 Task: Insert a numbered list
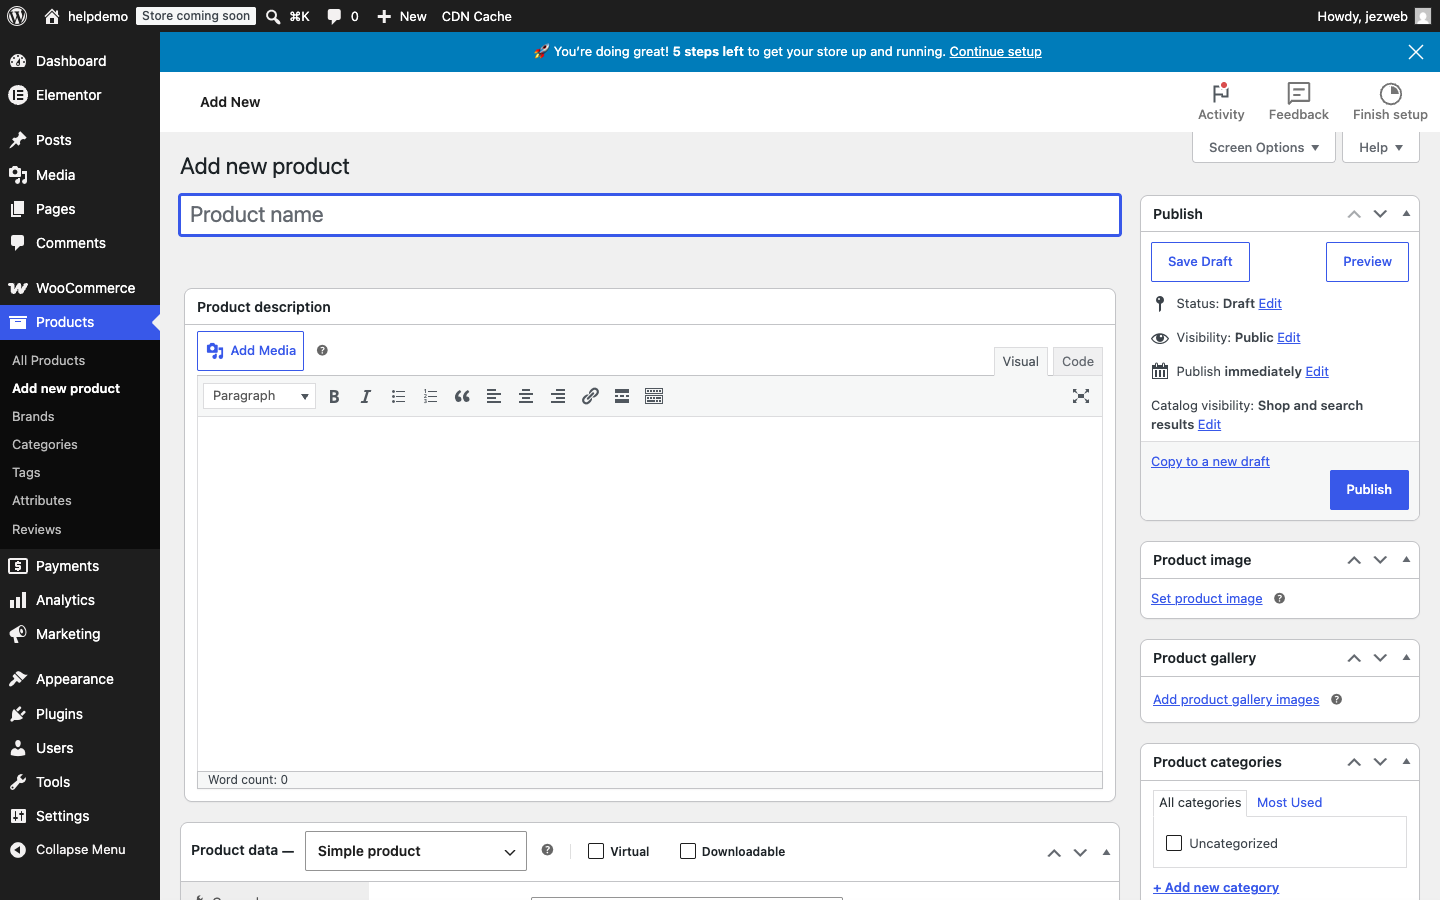430,397
